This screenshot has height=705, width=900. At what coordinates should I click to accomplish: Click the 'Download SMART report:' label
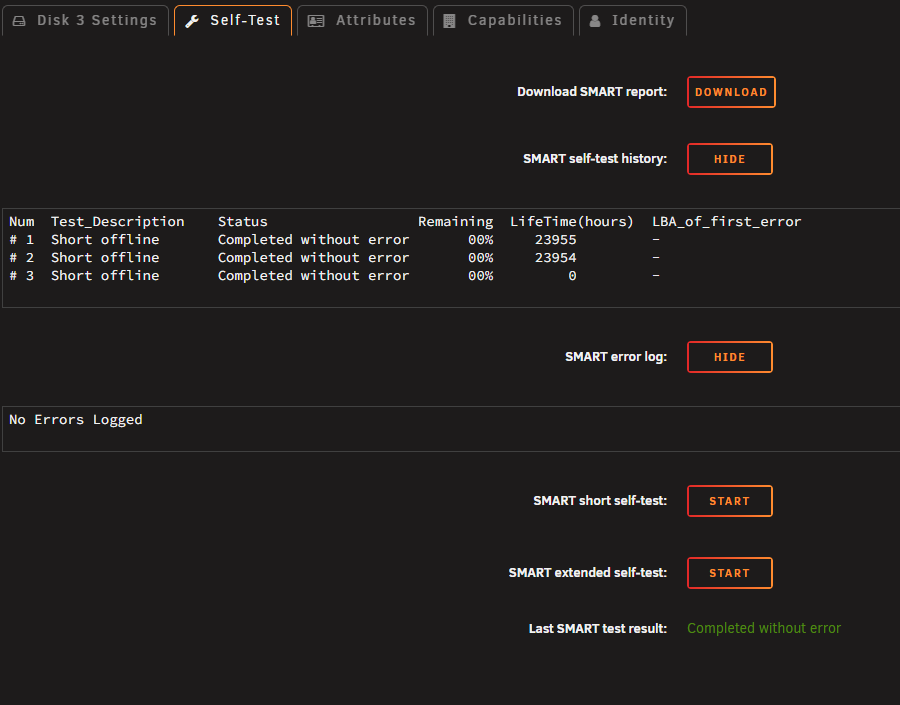[592, 92]
